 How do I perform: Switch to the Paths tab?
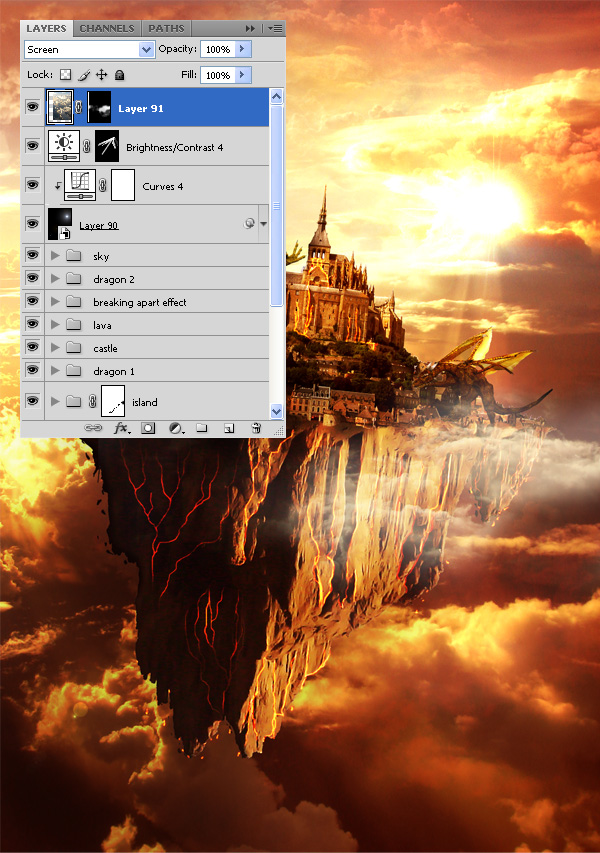coord(166,28)
